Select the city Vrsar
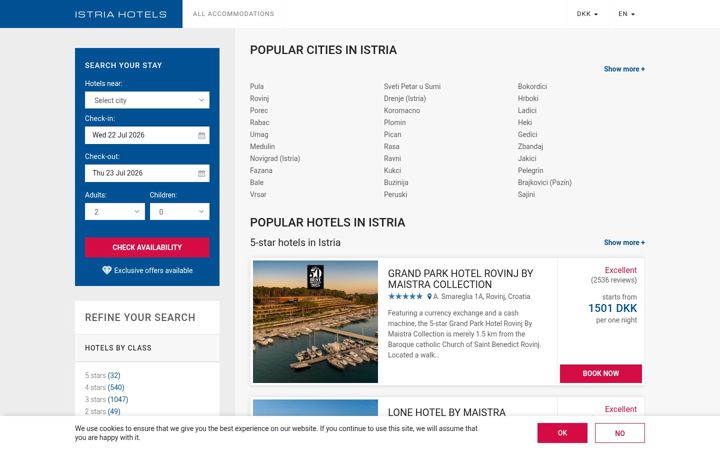Image resolution: width=720 pixels, height=450 pixels. (x=258, y=194)
